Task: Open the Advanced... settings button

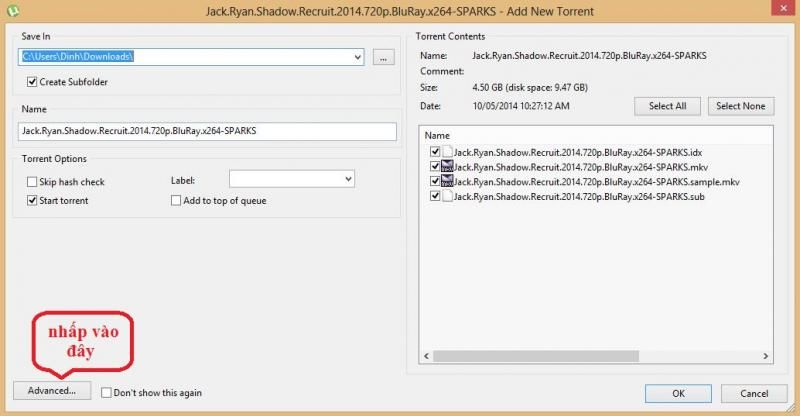Action: point(52,390)
